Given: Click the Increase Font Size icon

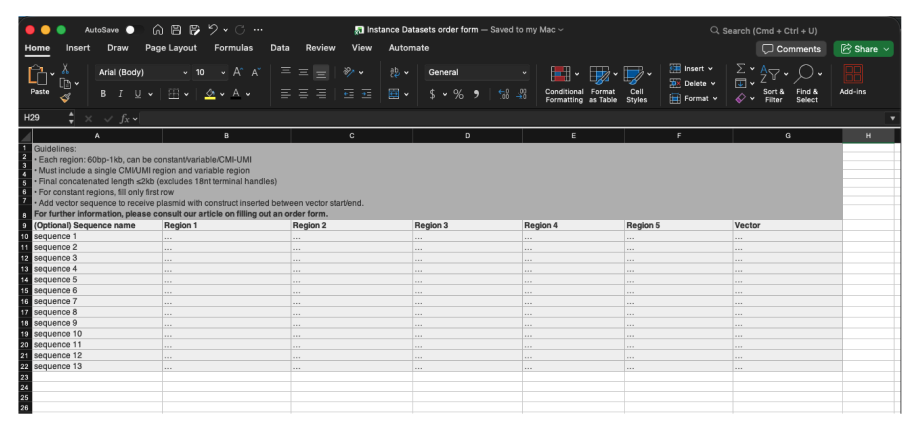Looking at the screenshot, I should 237,72.
